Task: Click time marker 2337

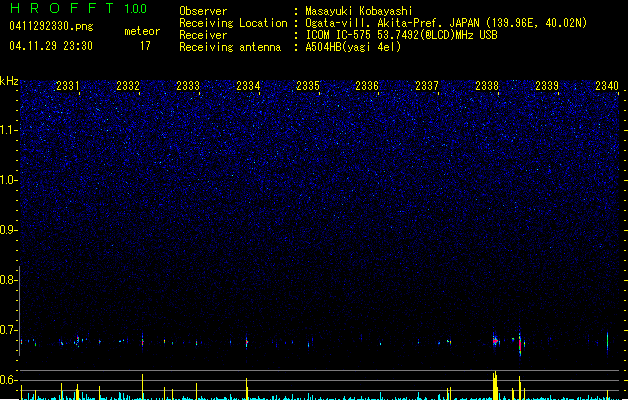Action: click(x=427, y=86)
